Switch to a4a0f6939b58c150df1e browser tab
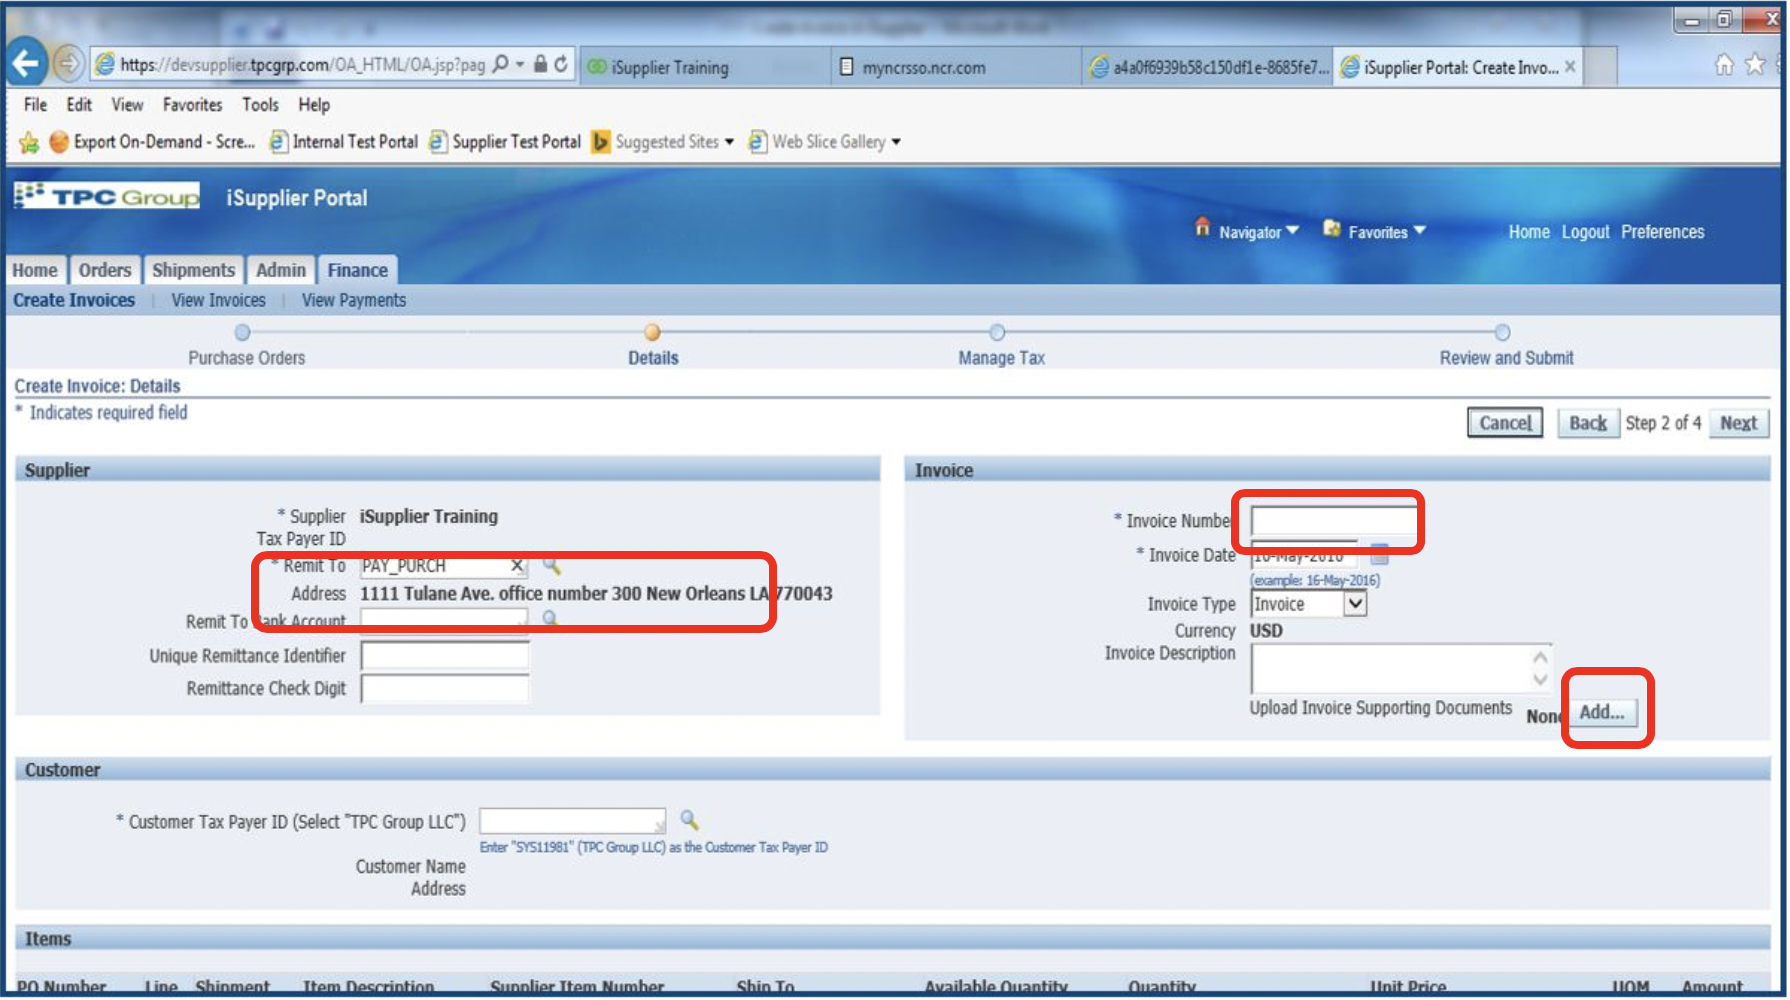 [x=1208, y=67]
